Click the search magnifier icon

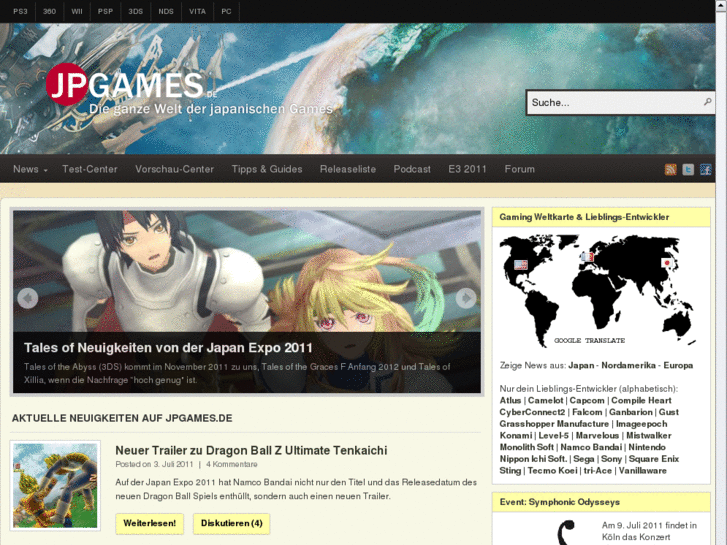[707, 102]
